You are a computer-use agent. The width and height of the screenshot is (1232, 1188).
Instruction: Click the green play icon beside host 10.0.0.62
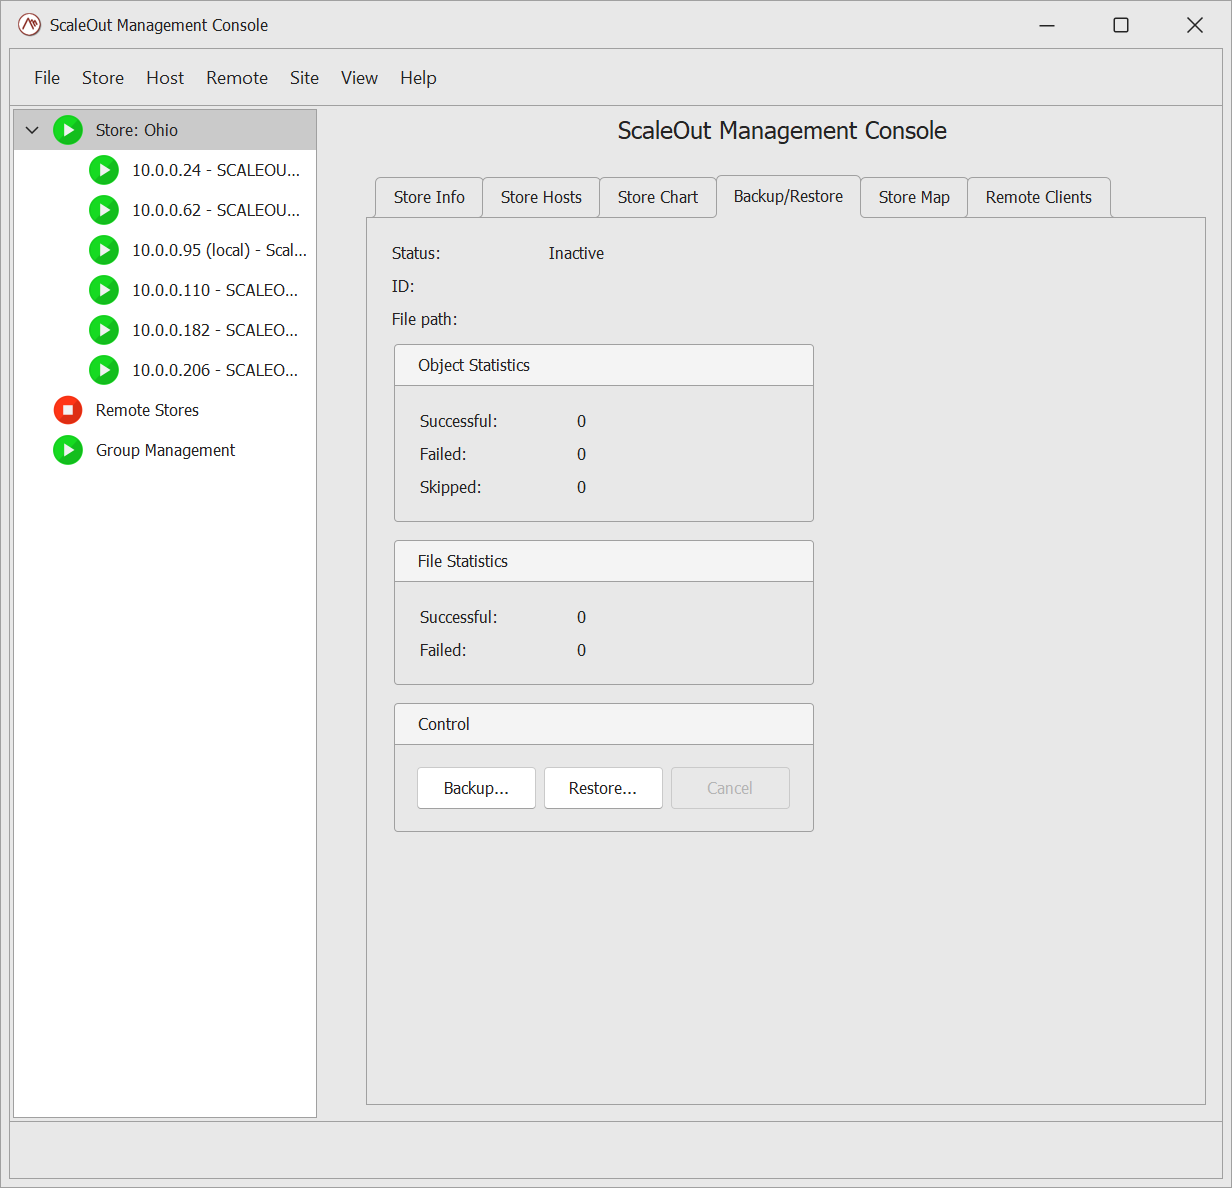pyautogui.click(x=104, y=210)
